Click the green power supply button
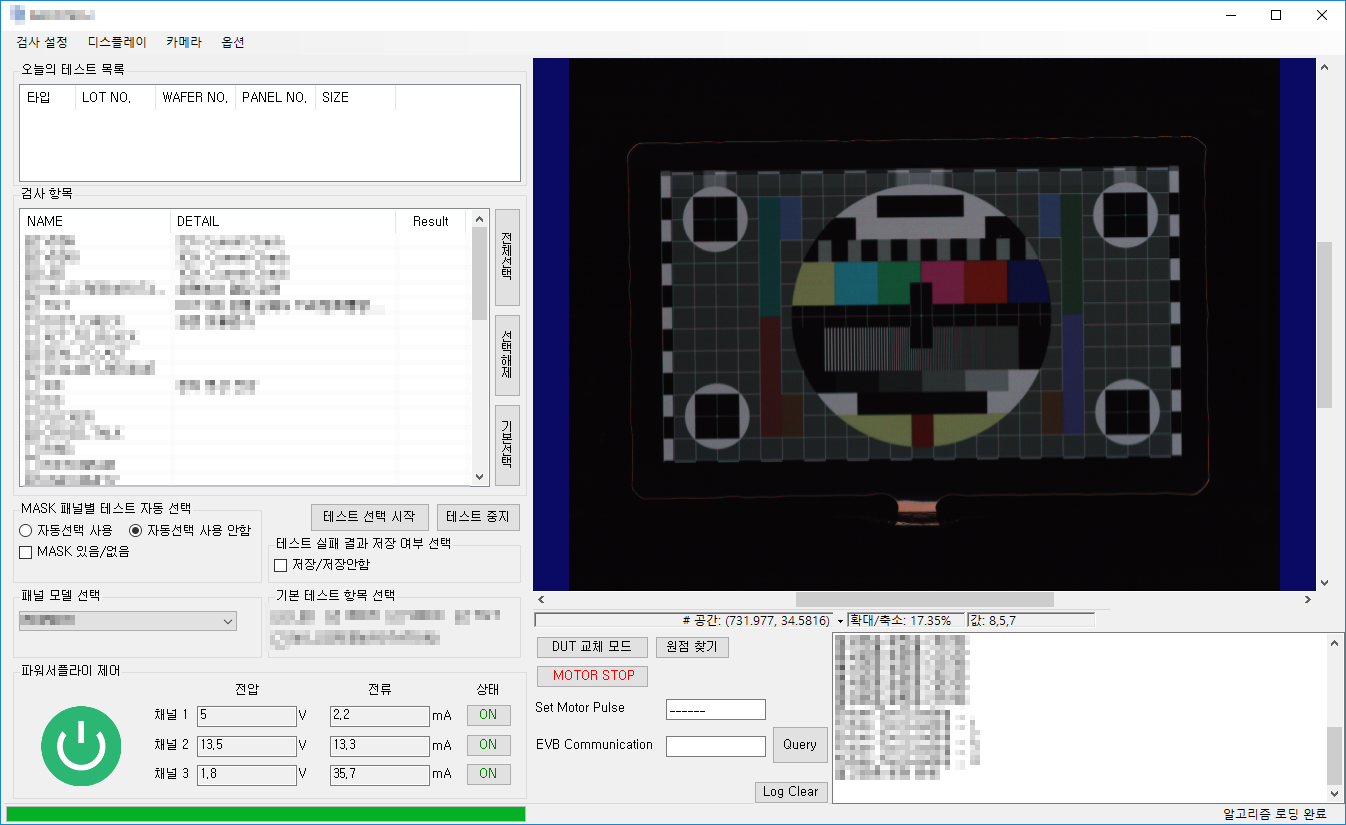This screenshot has height=825, width=1346. point(81,745)
